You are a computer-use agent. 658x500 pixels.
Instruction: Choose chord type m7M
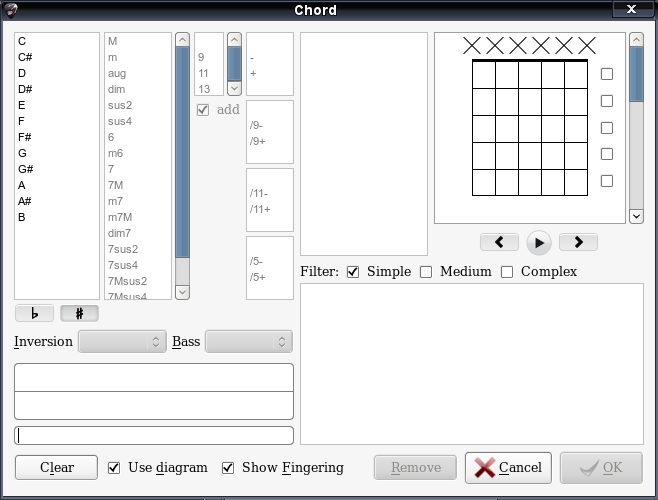point(138,217)
